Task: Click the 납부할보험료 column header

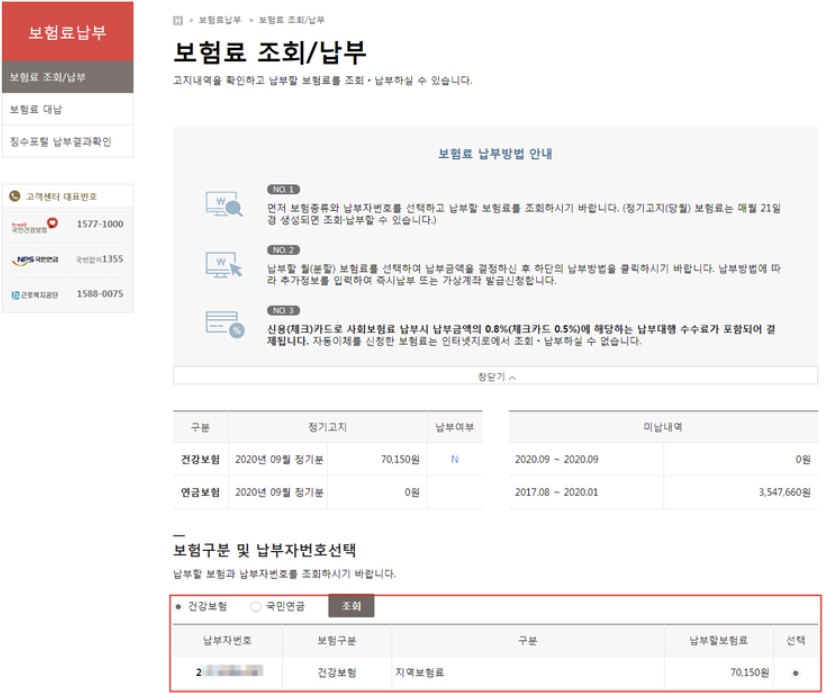Action: coord(718,640)
